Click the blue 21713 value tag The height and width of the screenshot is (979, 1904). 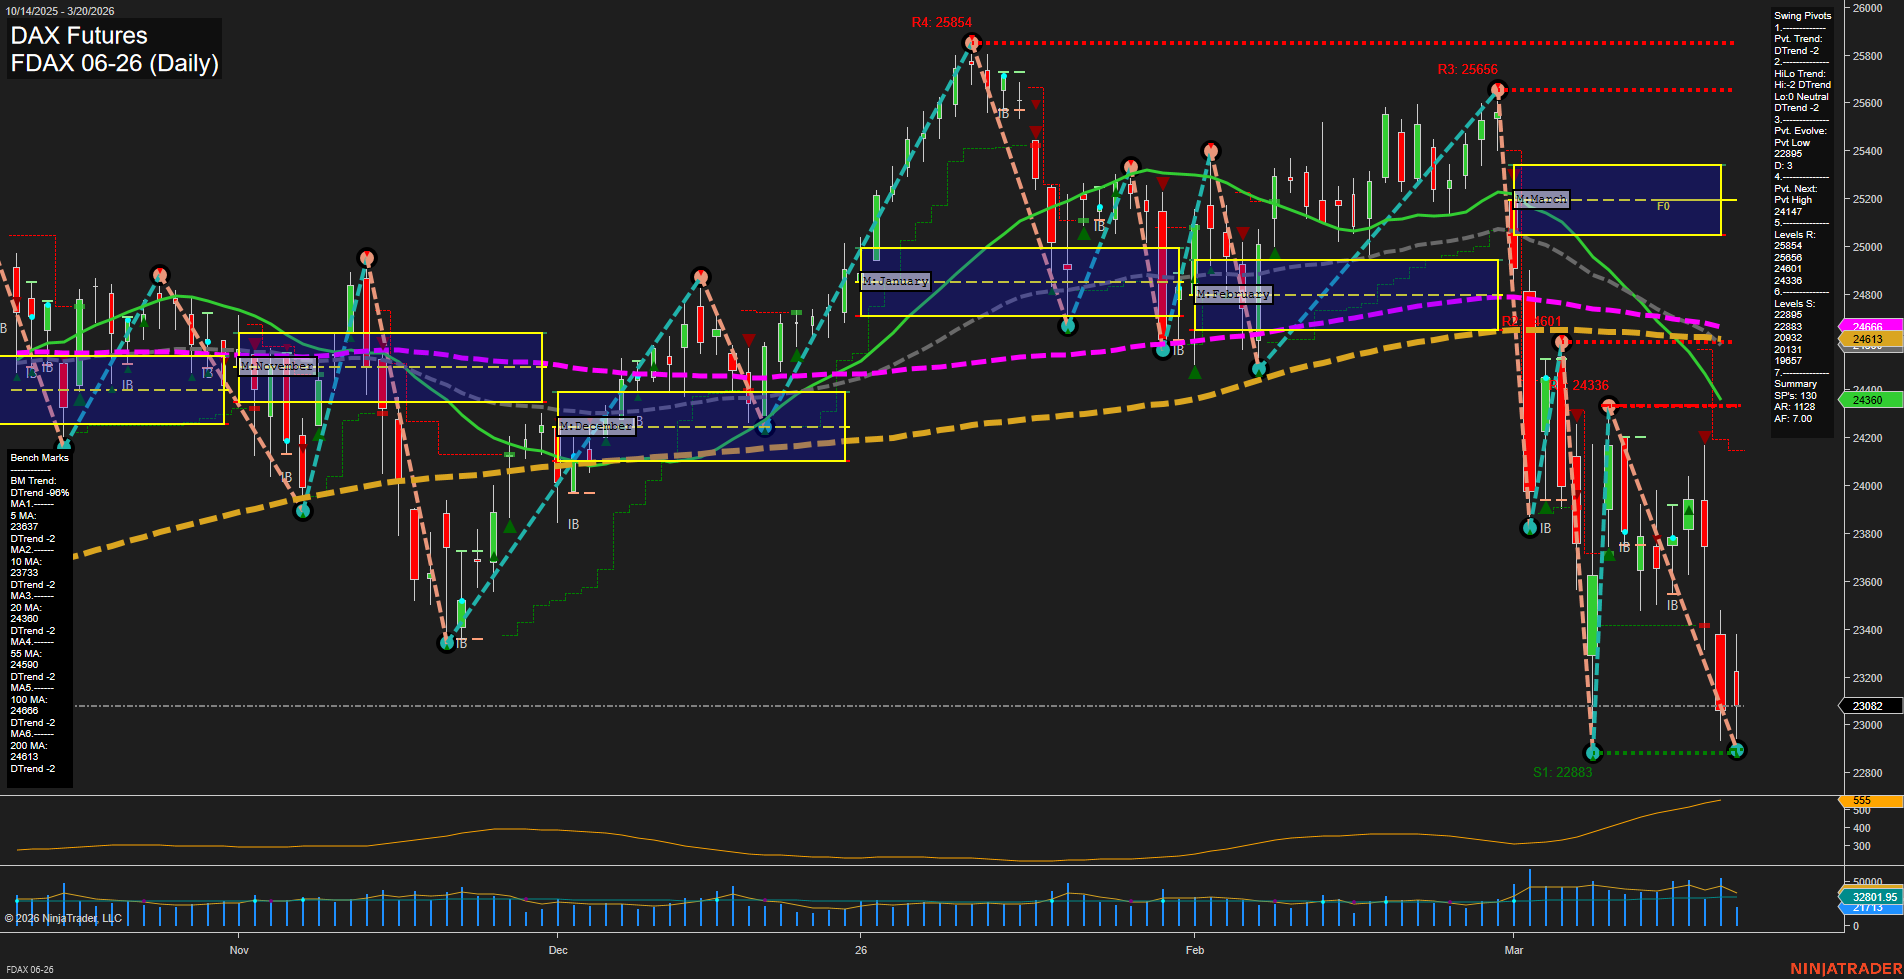(x=1866, y=911)
